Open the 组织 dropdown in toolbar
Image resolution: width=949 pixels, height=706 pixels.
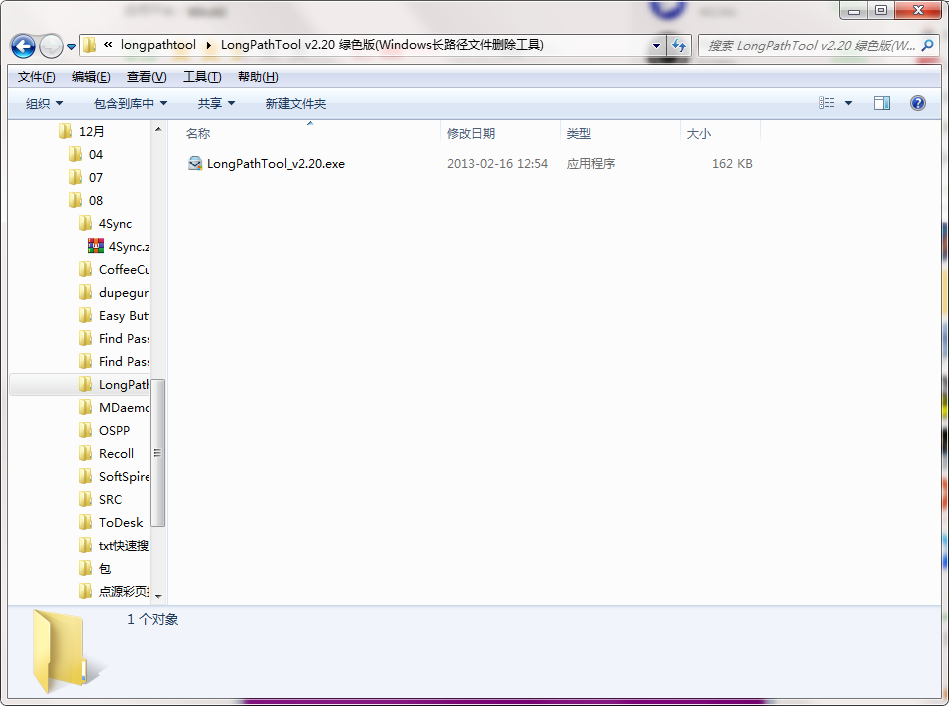pos(44,104)
